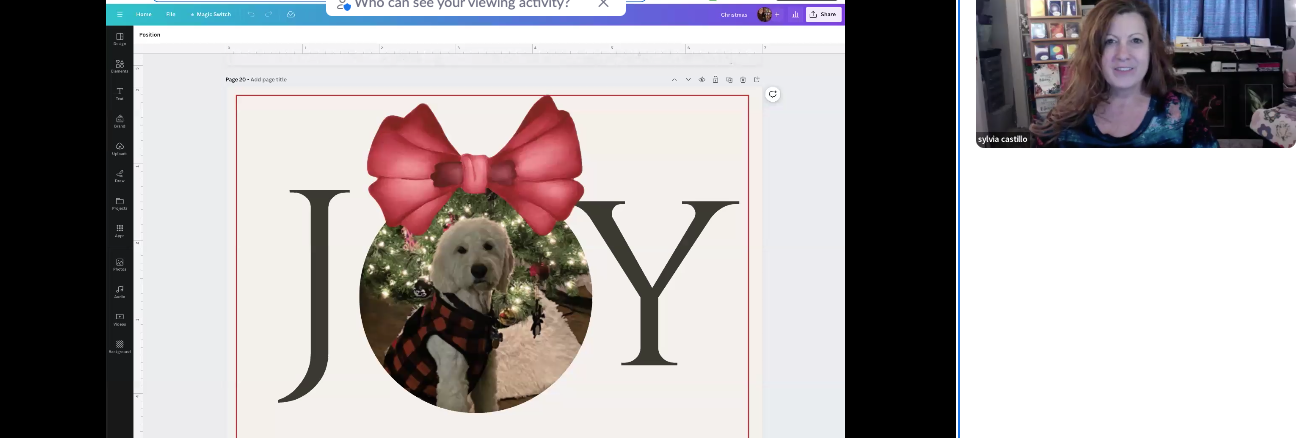This screenshot has height=438, width=1302.
Task: Close the viewing activity notification
Action: click(x=603, y=4)
